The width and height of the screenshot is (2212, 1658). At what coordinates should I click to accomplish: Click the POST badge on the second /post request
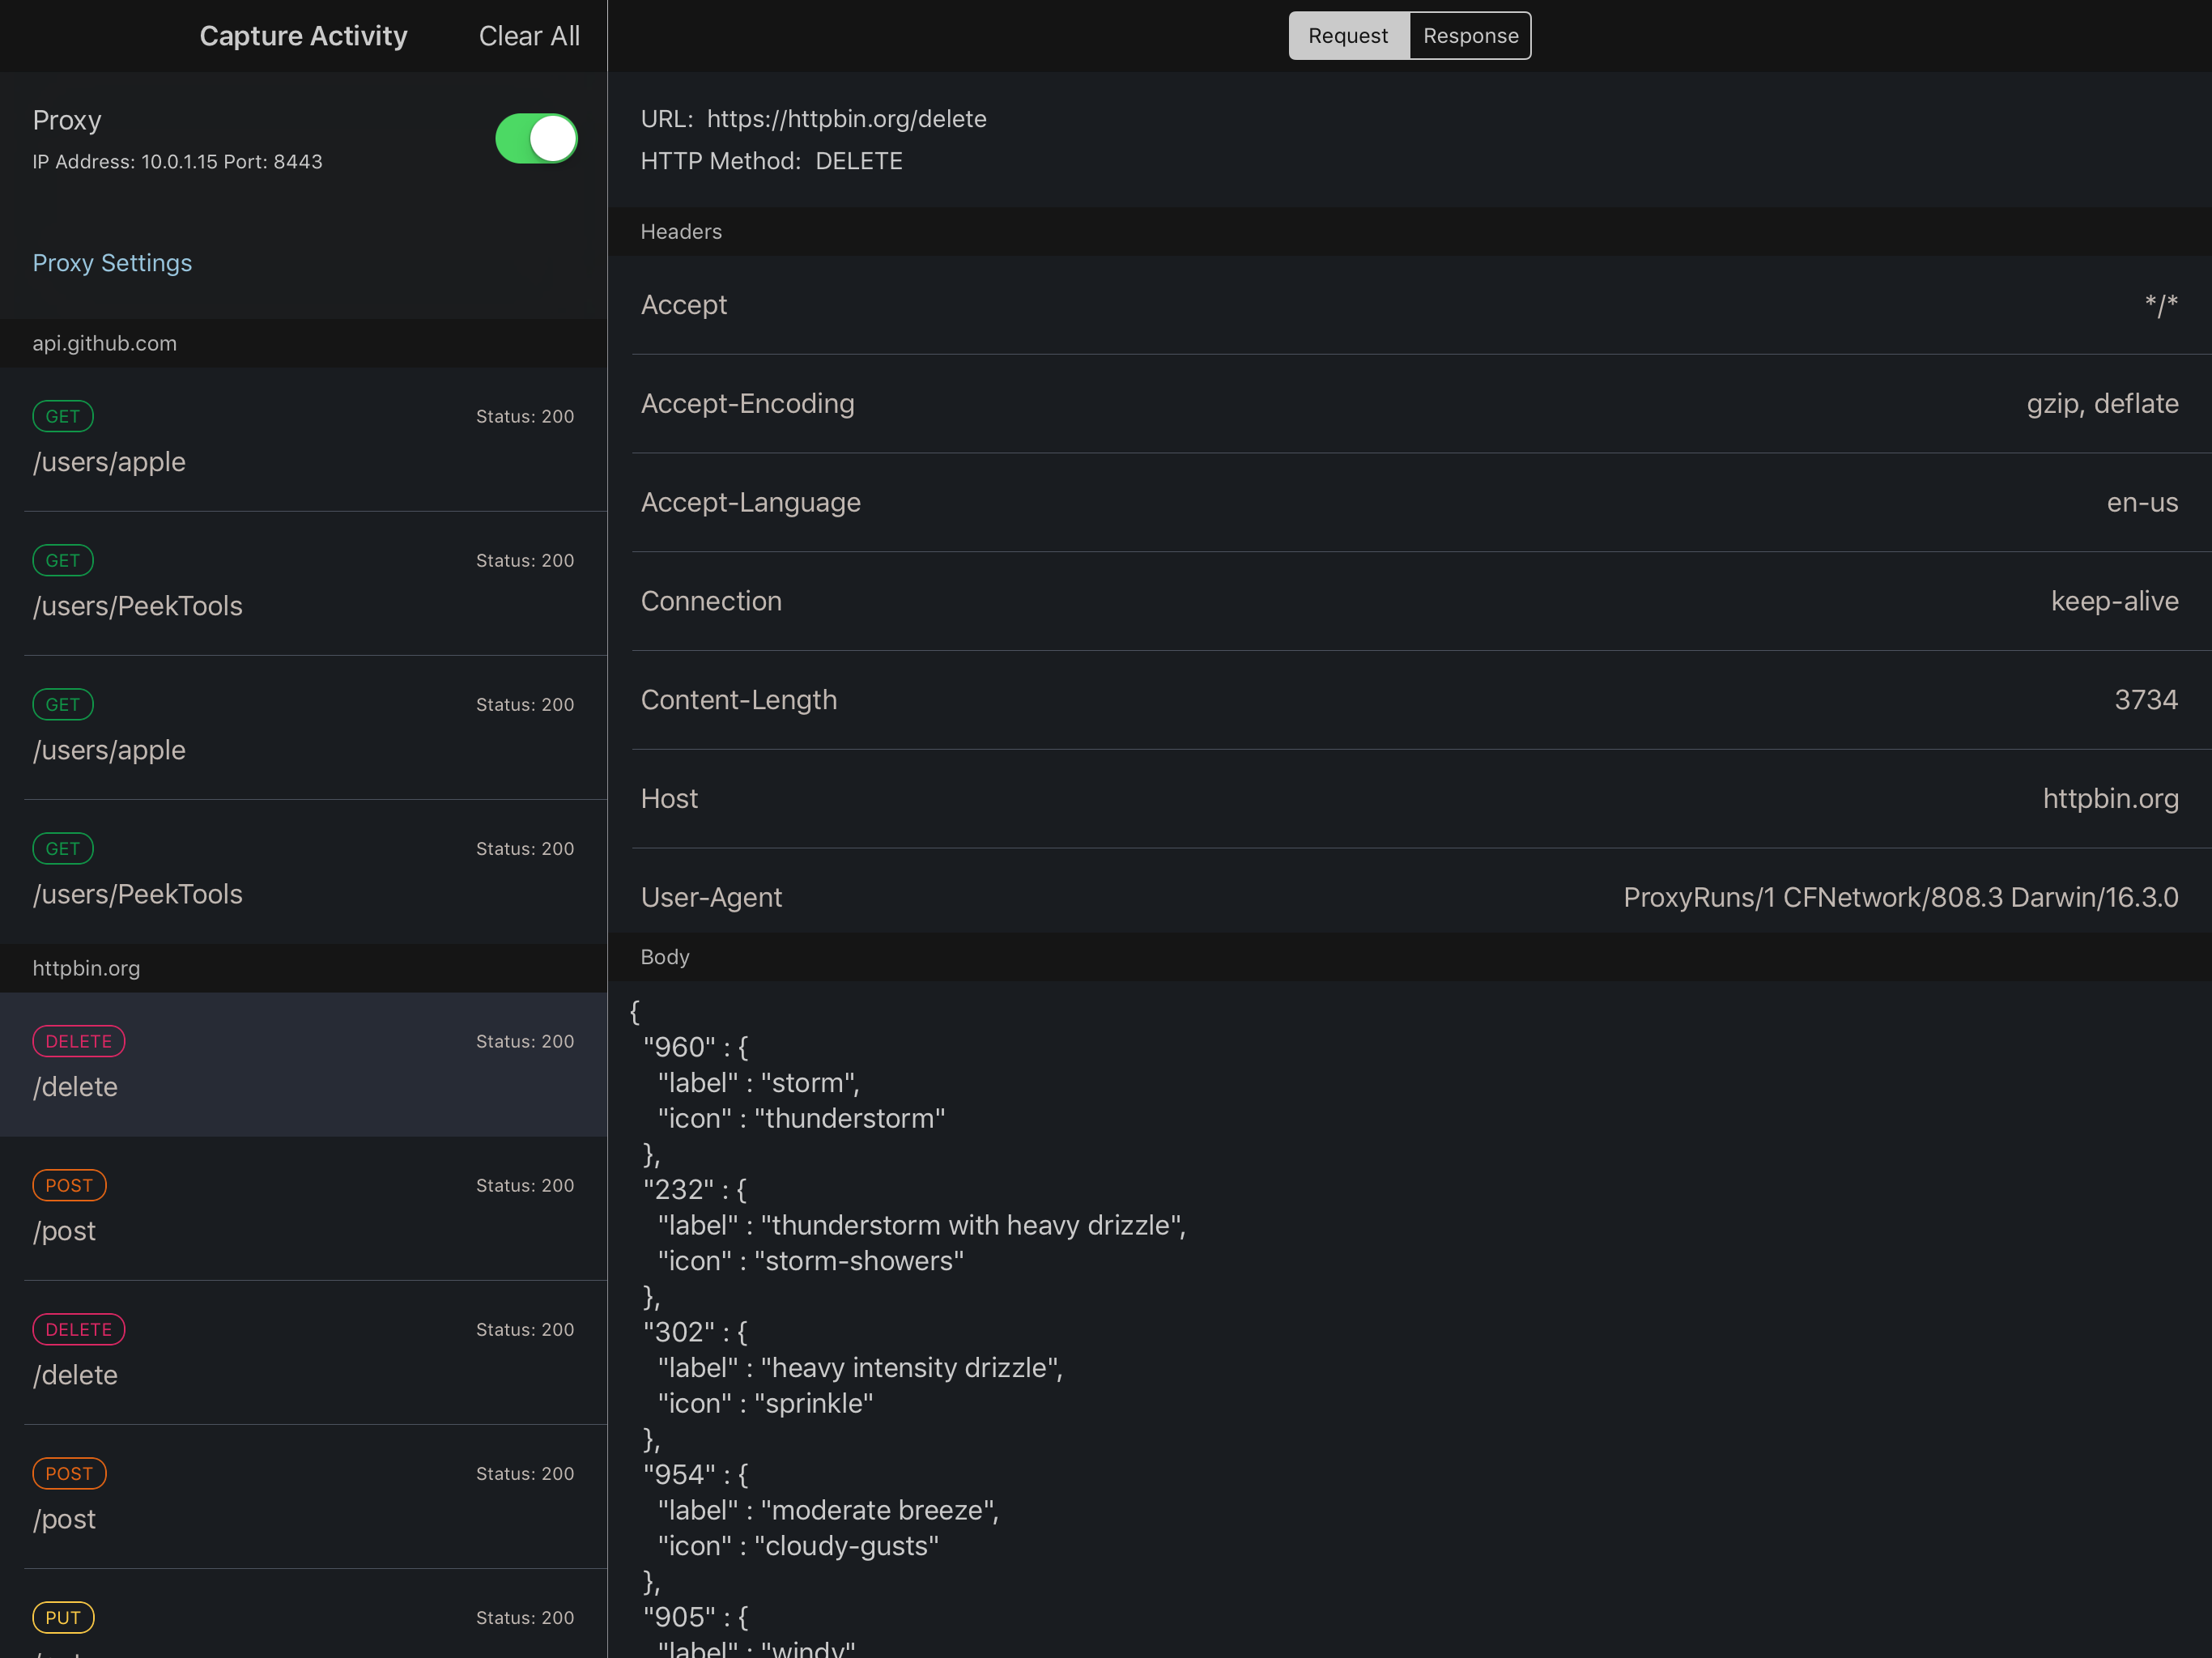(69, 1473)
